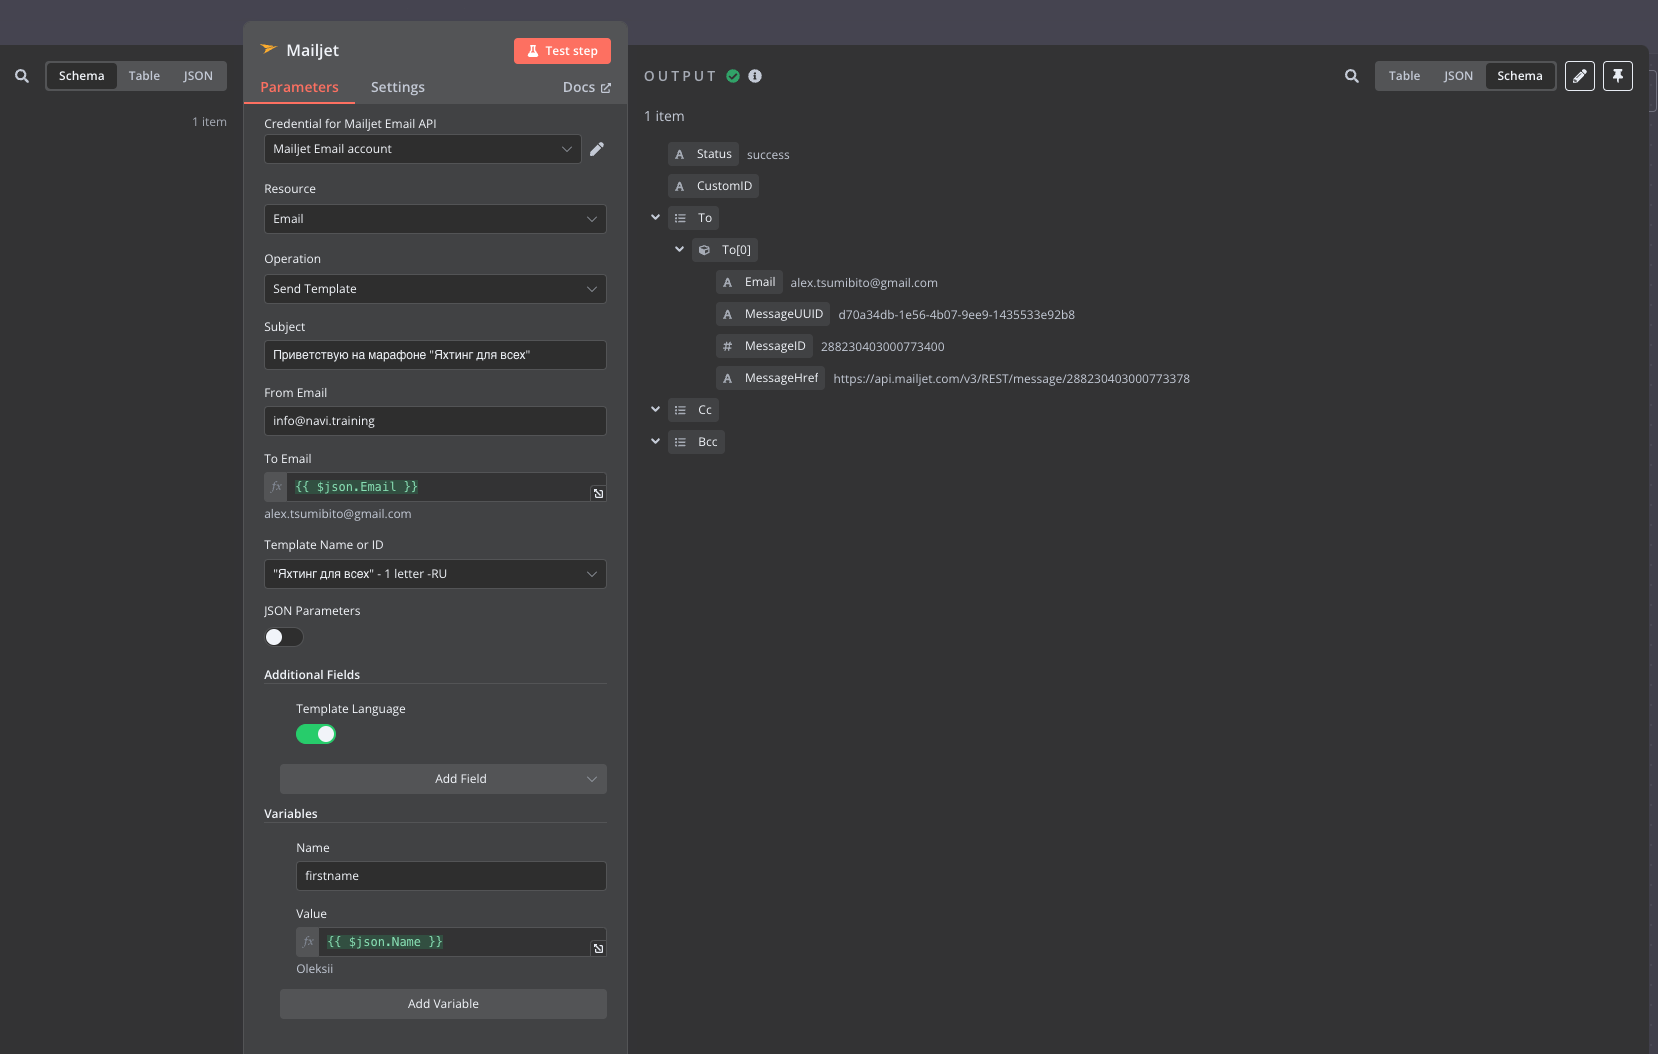The height and width of the screenshot is (1054, 1658).
Task: Open expression editor for To Email field
Action: point(598,493)
